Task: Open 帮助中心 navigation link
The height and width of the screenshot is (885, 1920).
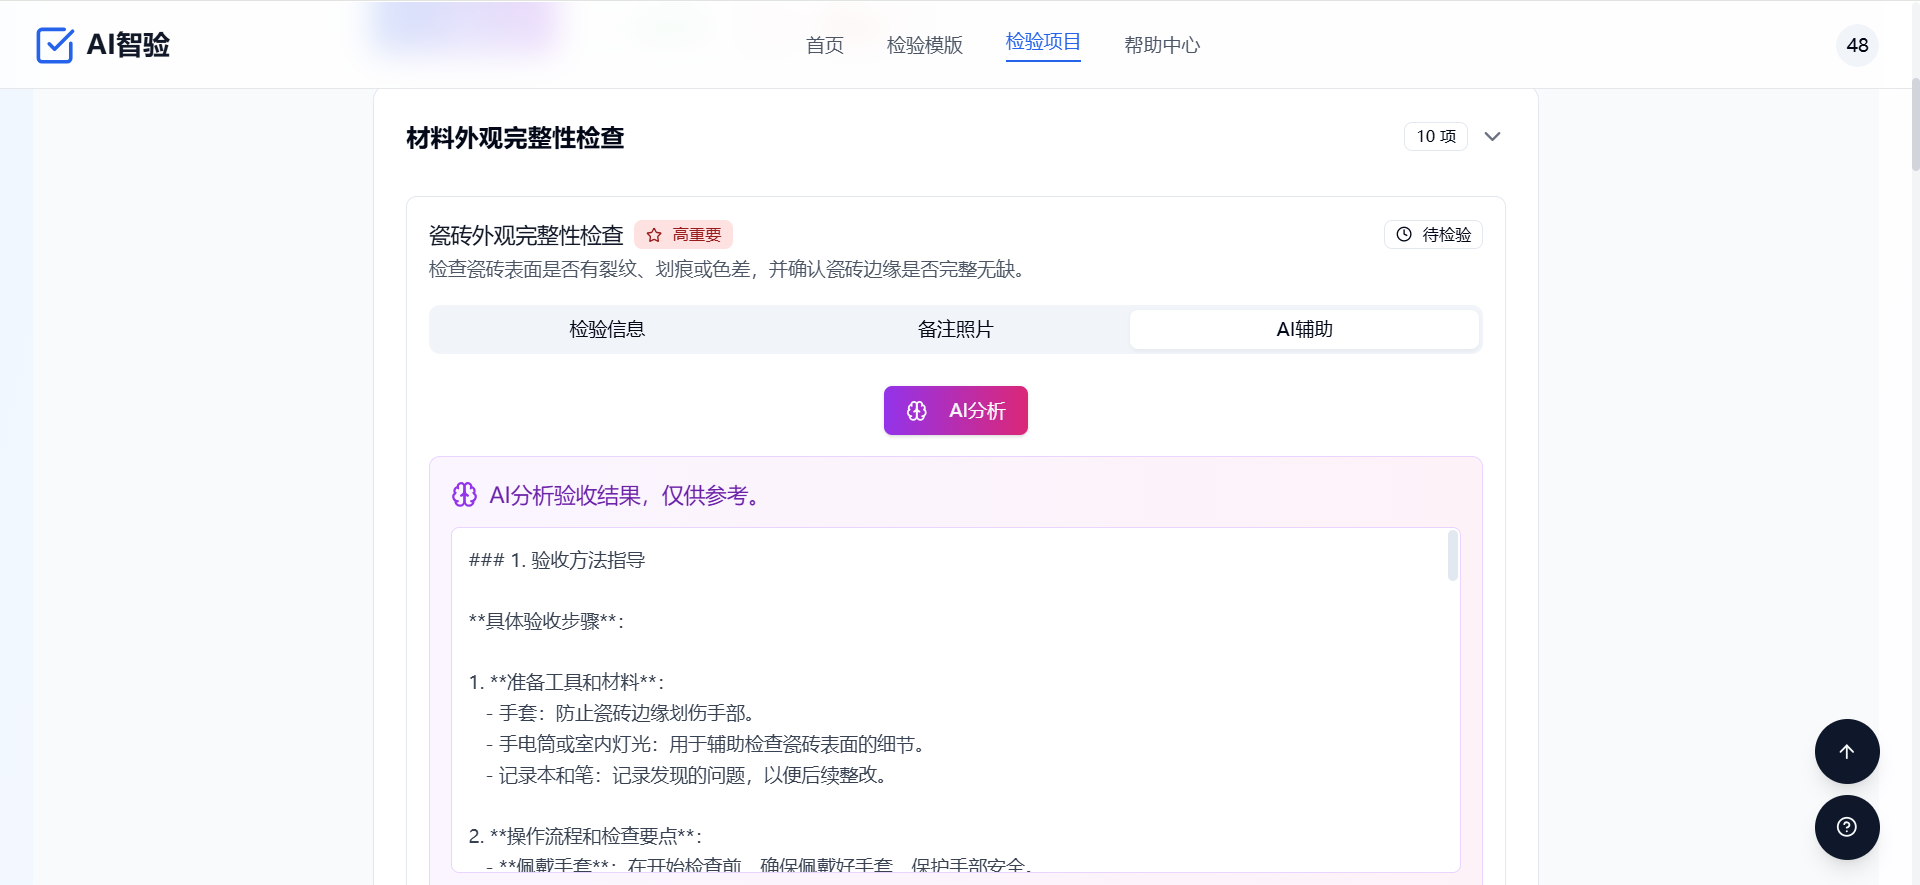Action: point(1161,45)
